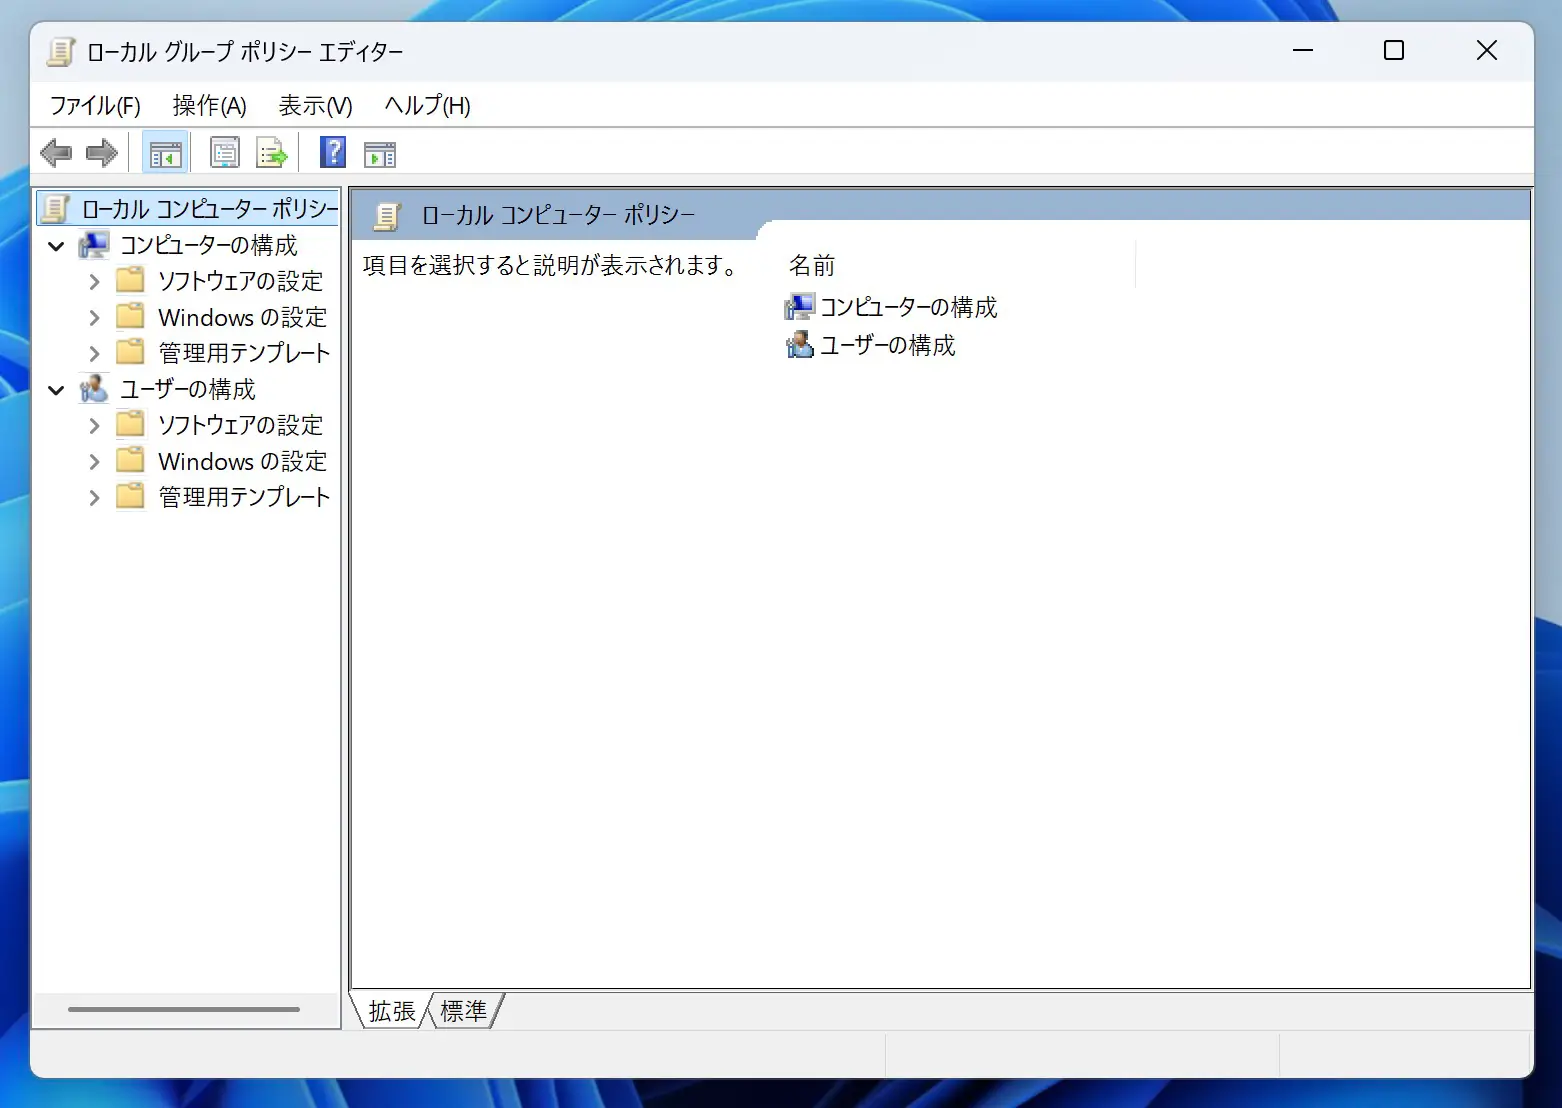
Task: Toggle the show/hide console tree toolbar icon
Action: click(165, 154)
